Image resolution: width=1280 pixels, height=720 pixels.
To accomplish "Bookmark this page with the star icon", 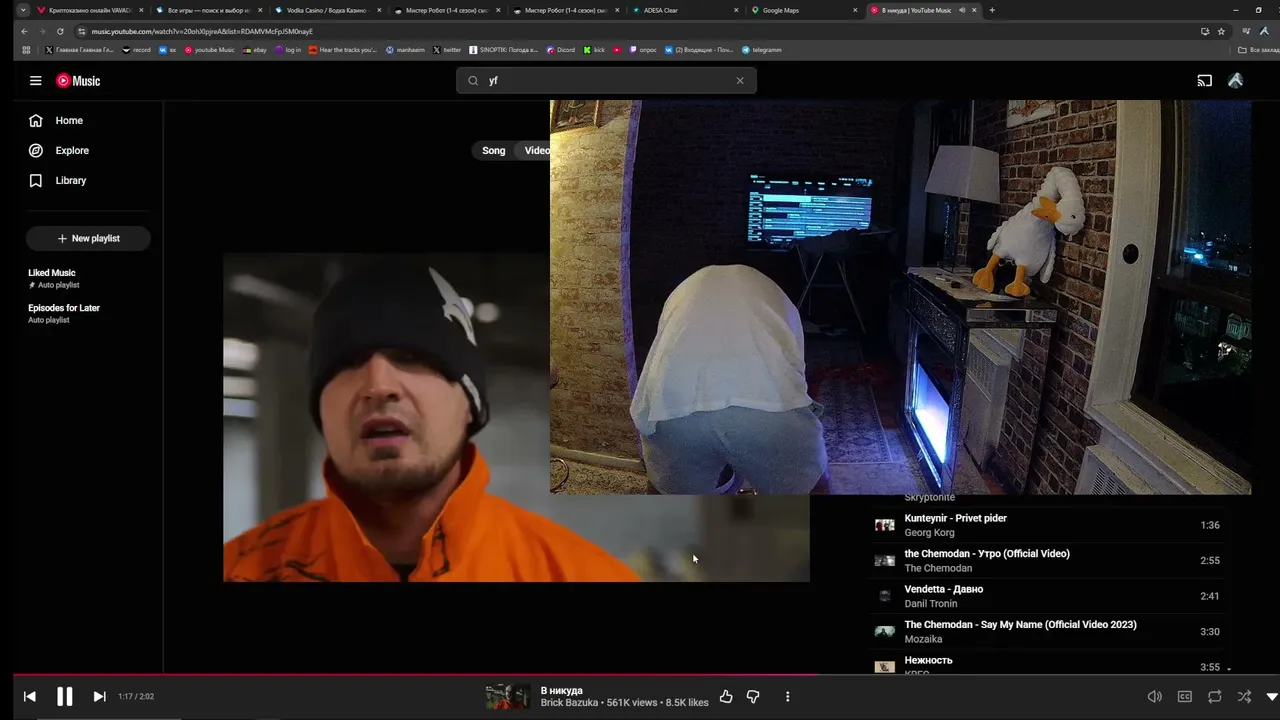I will tap(1221, 31).
